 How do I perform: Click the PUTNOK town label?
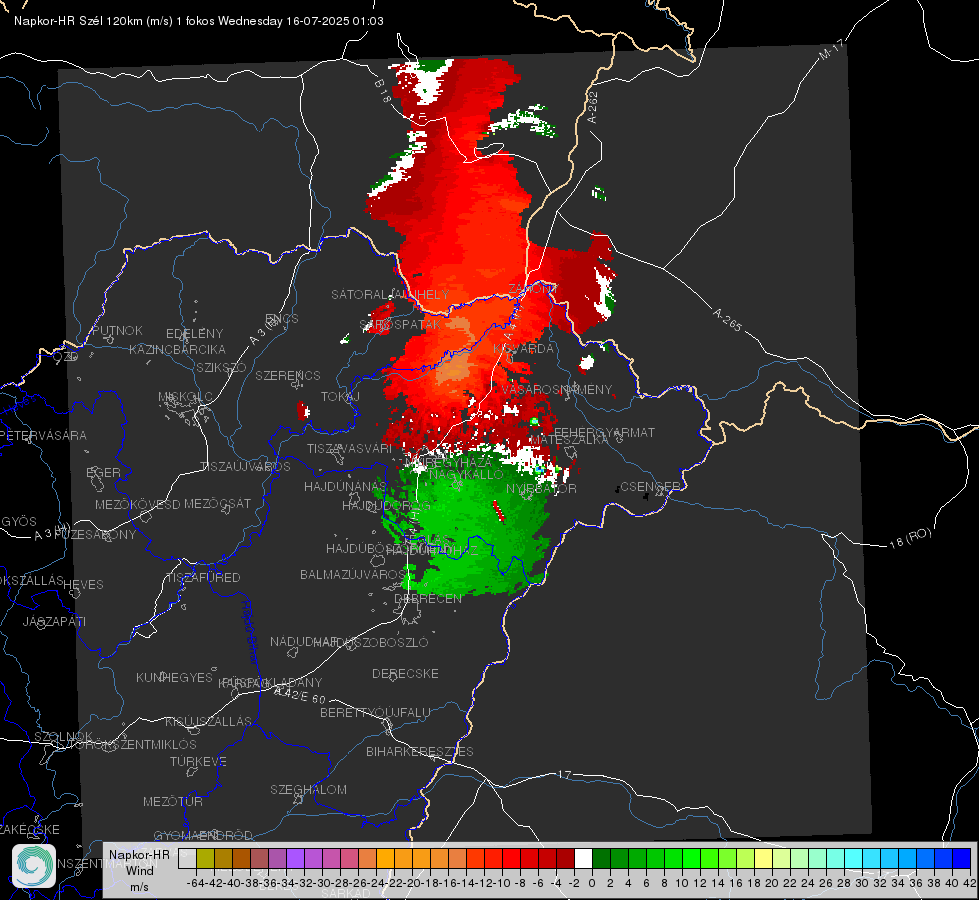117,330
